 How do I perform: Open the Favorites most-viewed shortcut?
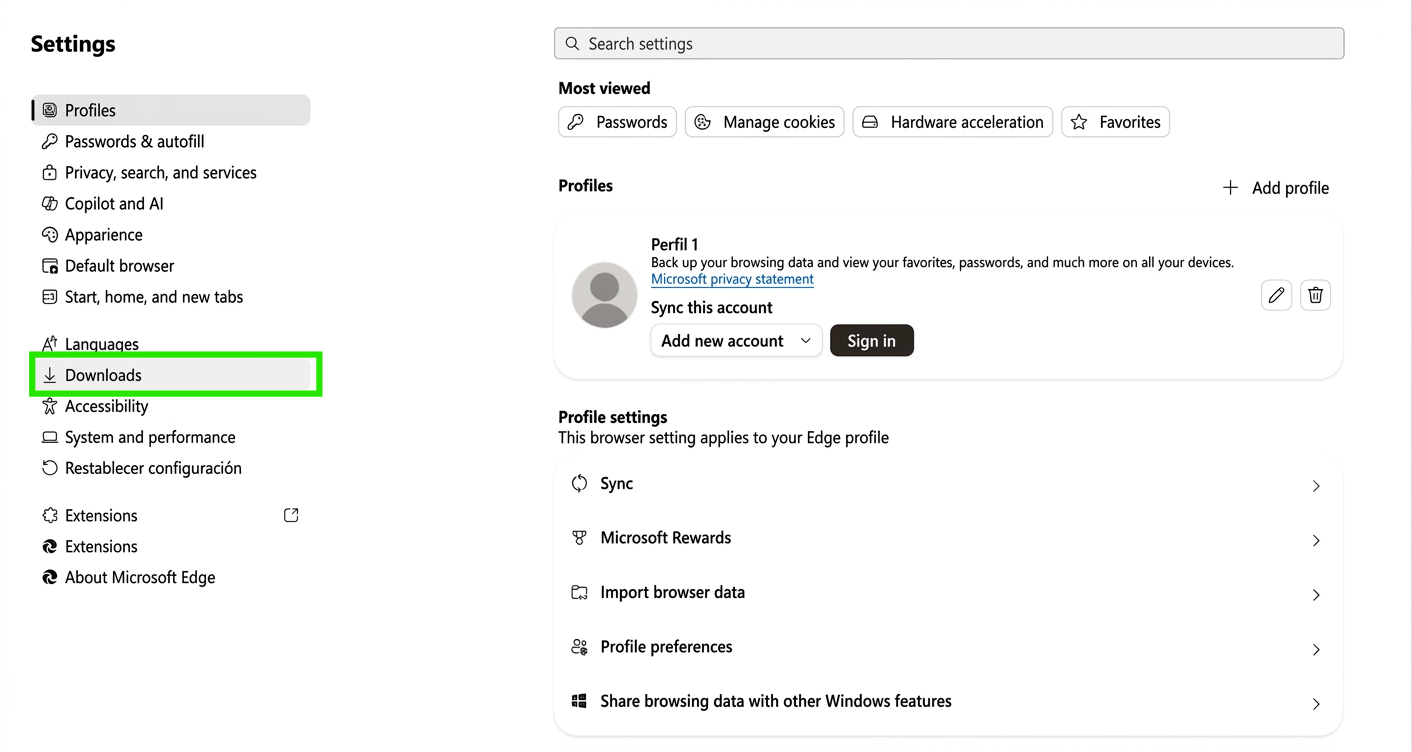[x=1116, y=122]
